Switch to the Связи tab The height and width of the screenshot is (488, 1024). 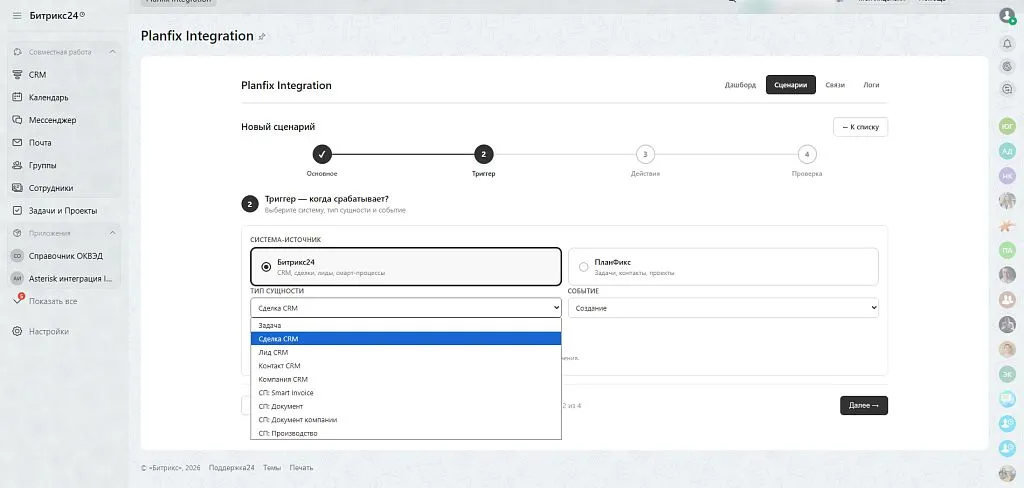(835, 85)
